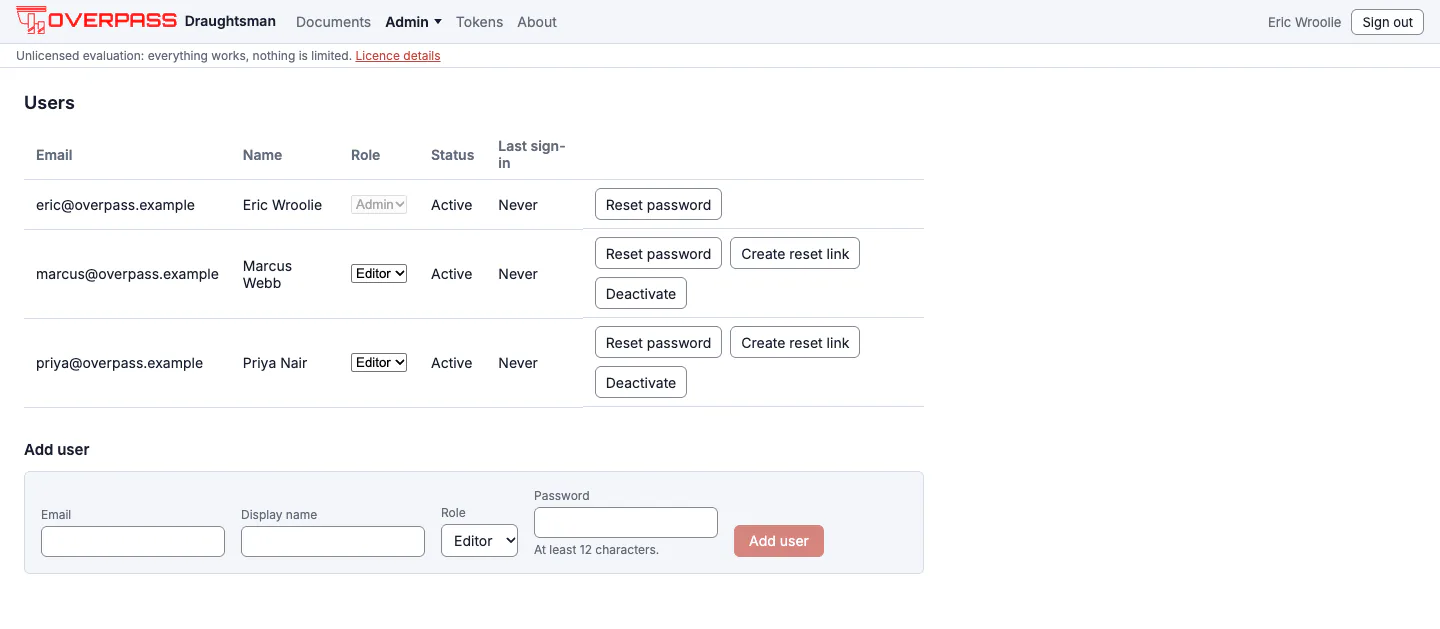Expand the Admin menu

coord(413,22)
